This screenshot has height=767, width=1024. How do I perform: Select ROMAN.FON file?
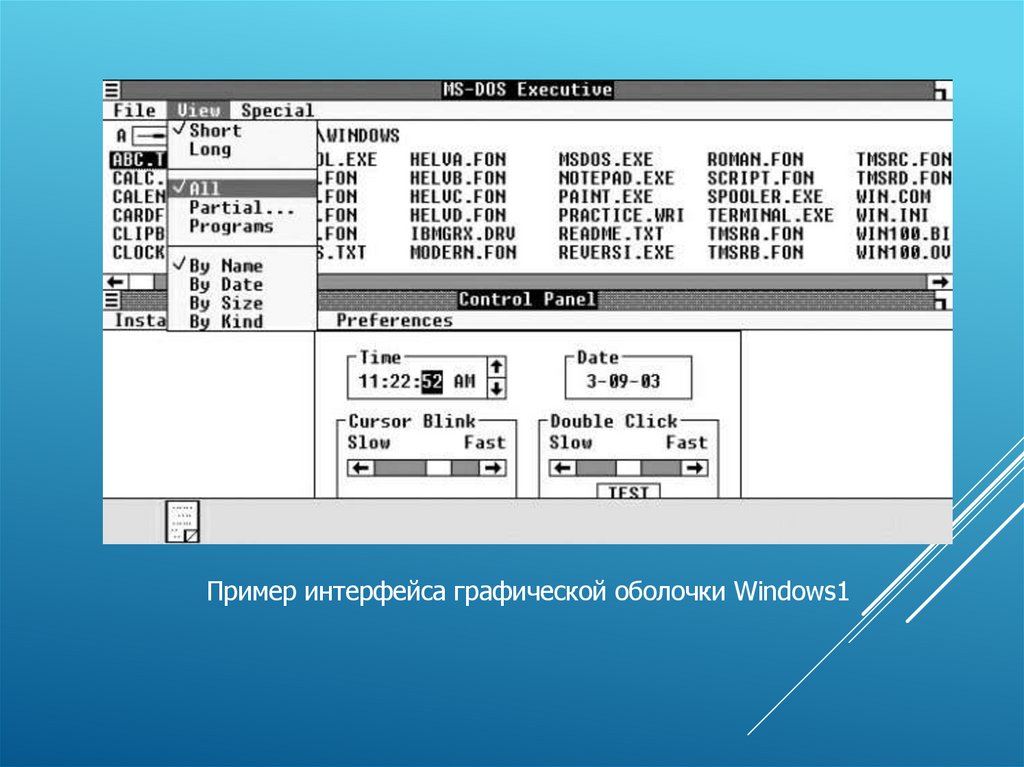(755, 159)
